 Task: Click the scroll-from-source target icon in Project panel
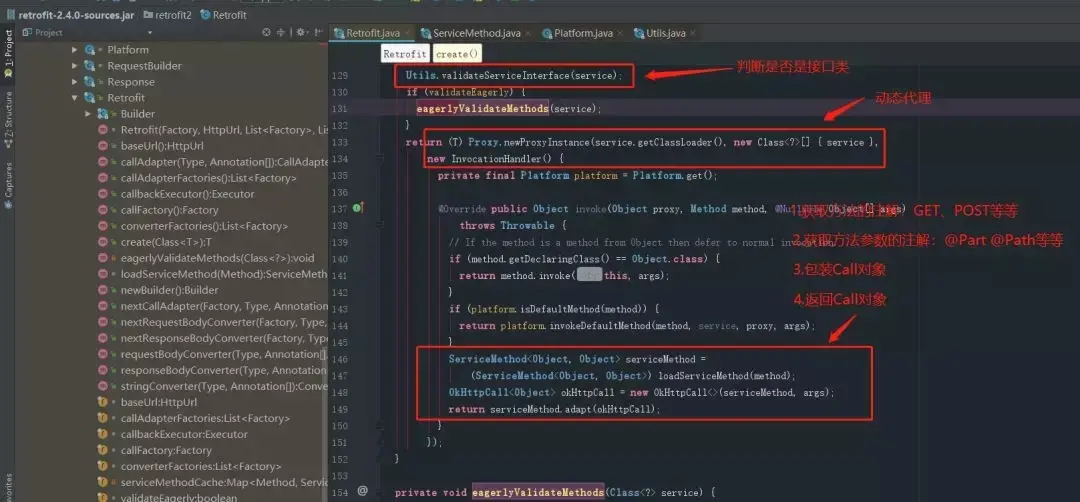pyautogui.click(x=267, y=32)
